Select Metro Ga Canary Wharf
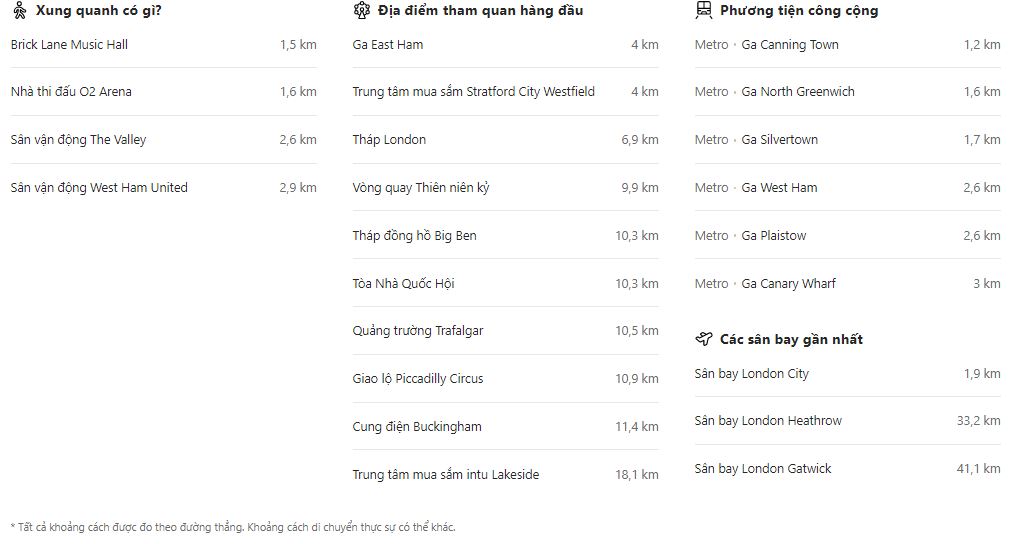 (848, 283)
